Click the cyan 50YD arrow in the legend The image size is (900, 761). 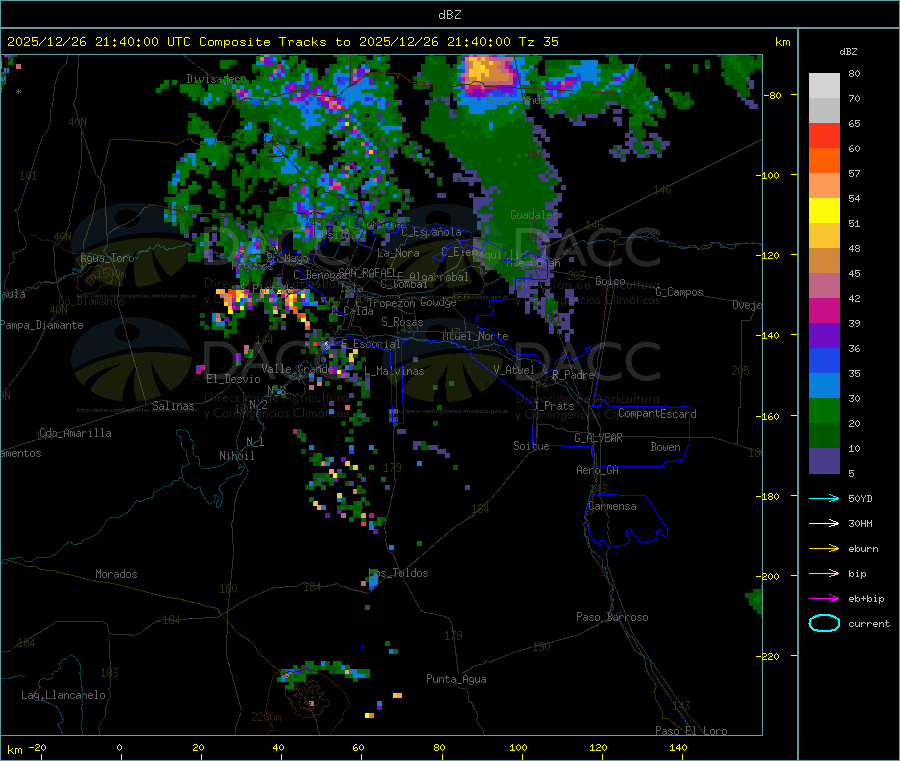[824, 498]
